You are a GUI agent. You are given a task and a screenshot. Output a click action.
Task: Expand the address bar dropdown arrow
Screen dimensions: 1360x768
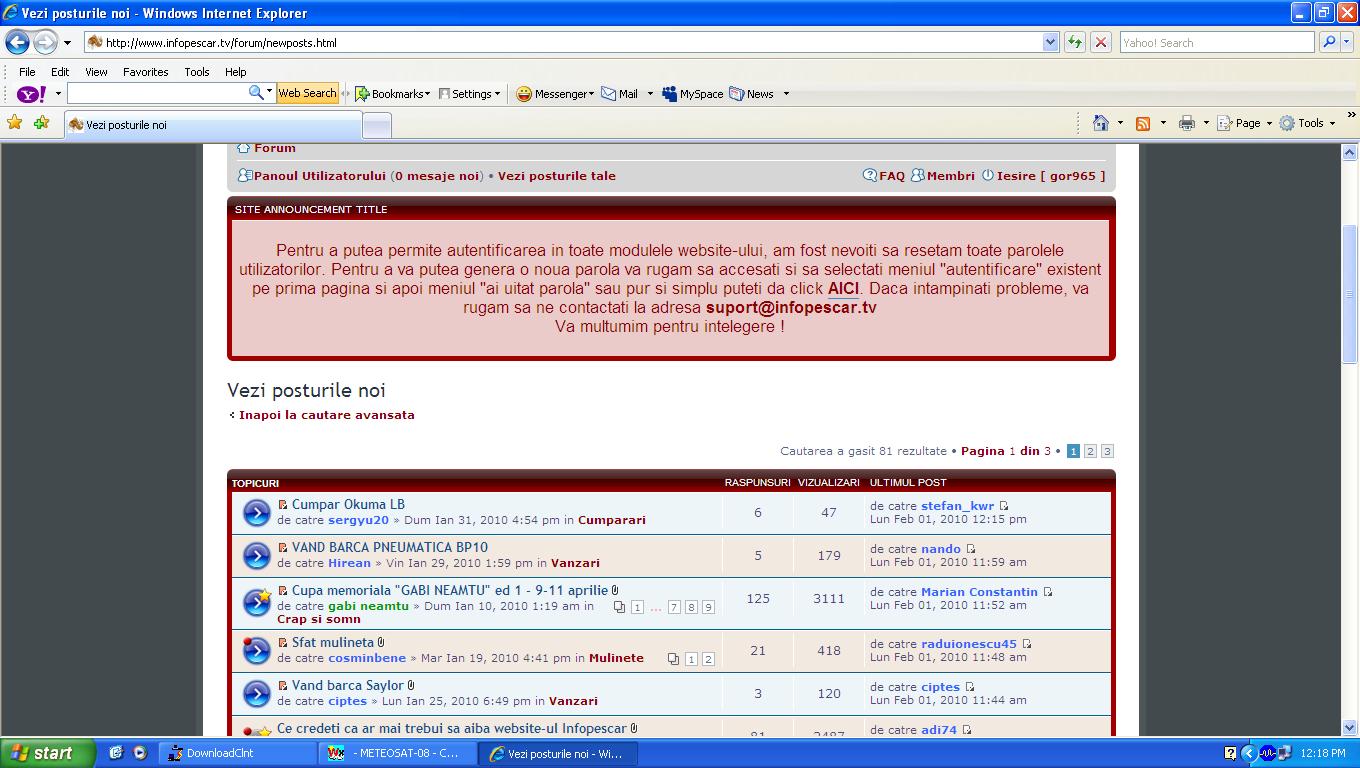coord(1050,42)
